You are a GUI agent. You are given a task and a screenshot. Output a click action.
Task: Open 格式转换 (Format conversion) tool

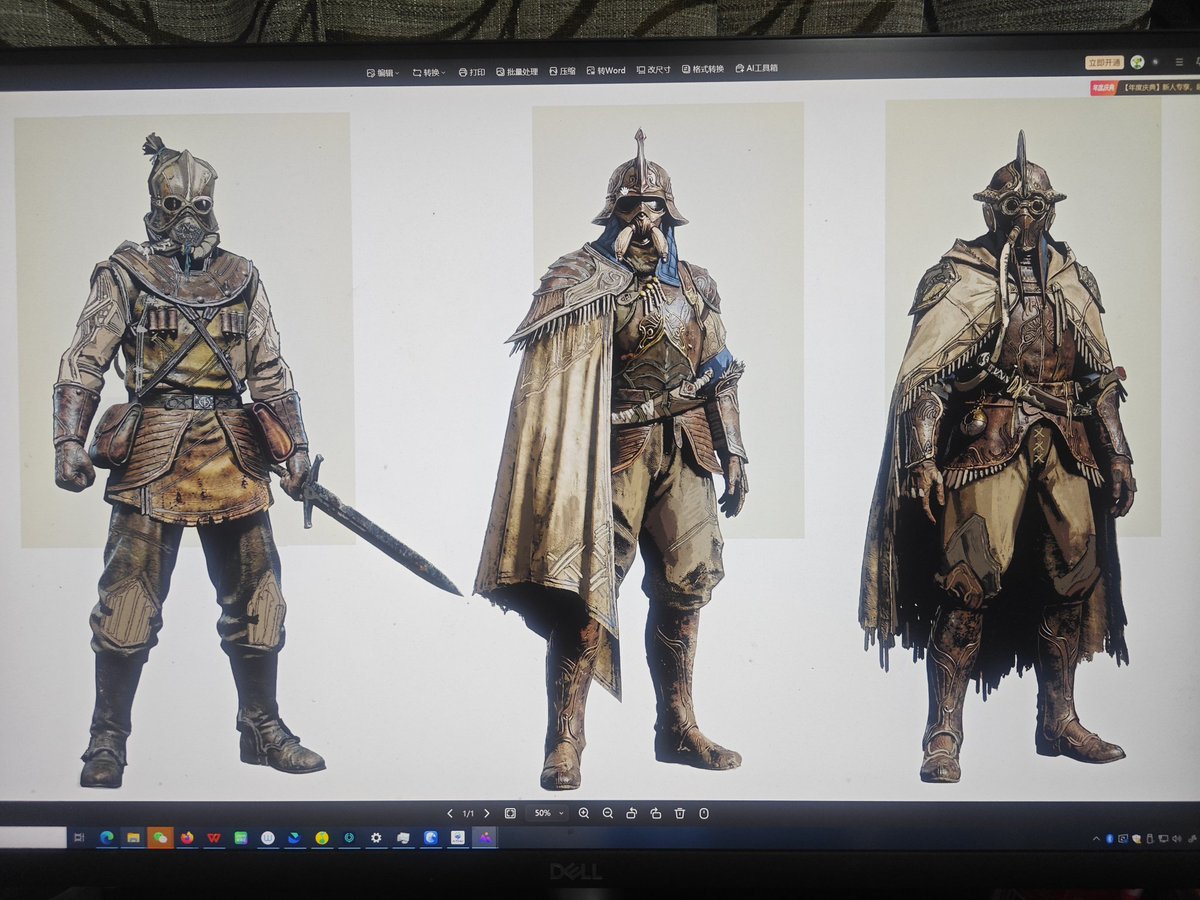coord(702,69)
